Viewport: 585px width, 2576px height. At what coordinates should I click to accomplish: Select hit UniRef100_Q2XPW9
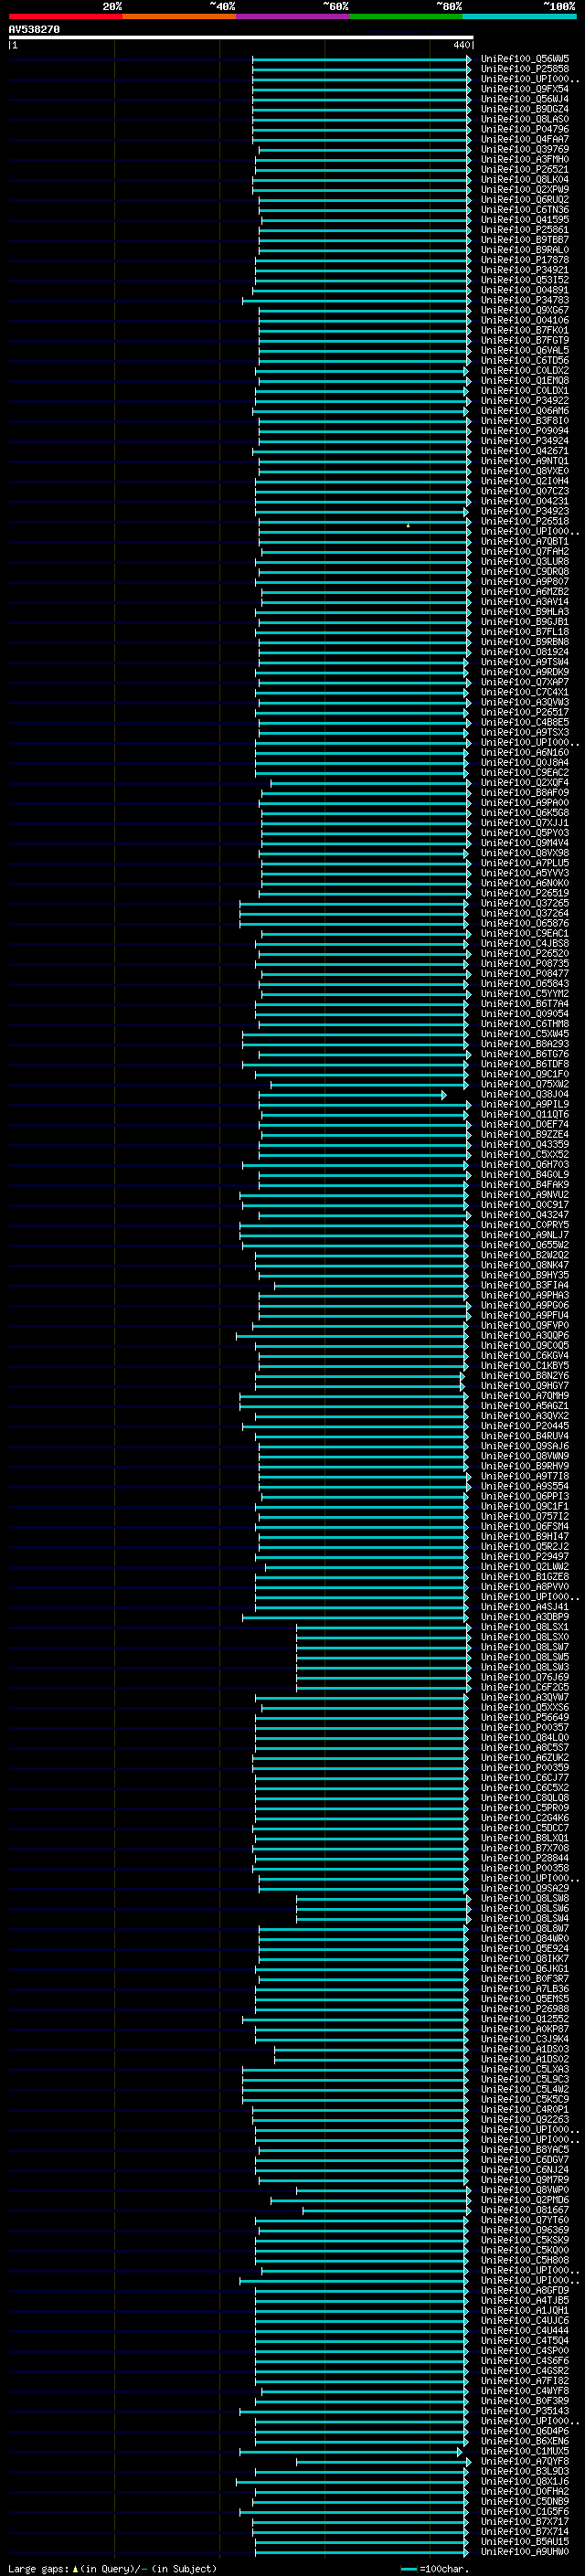point(525,190)
